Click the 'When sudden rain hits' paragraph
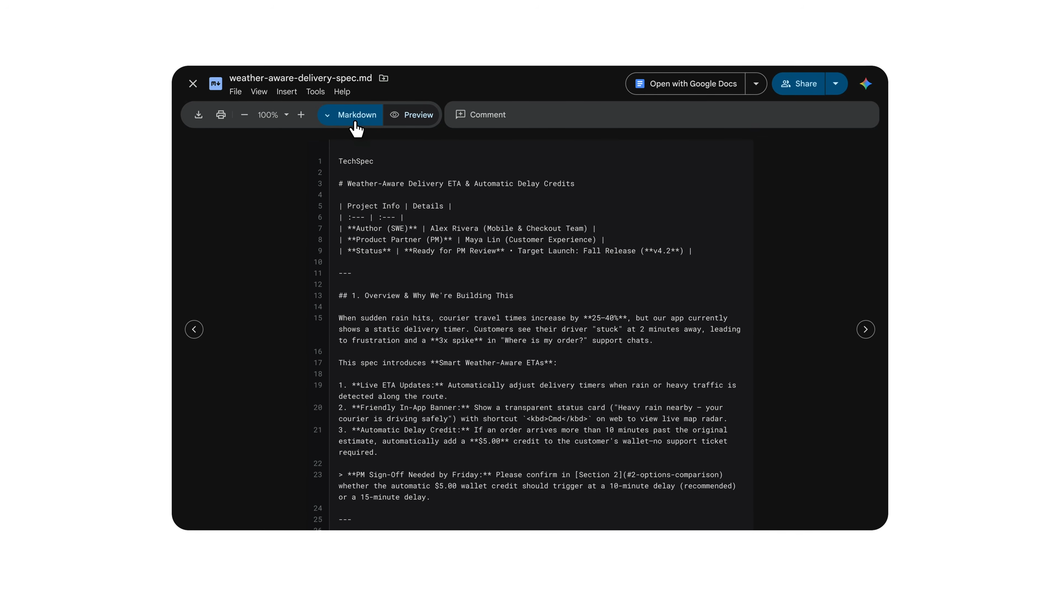The image size is (1060, 596). 539,329
